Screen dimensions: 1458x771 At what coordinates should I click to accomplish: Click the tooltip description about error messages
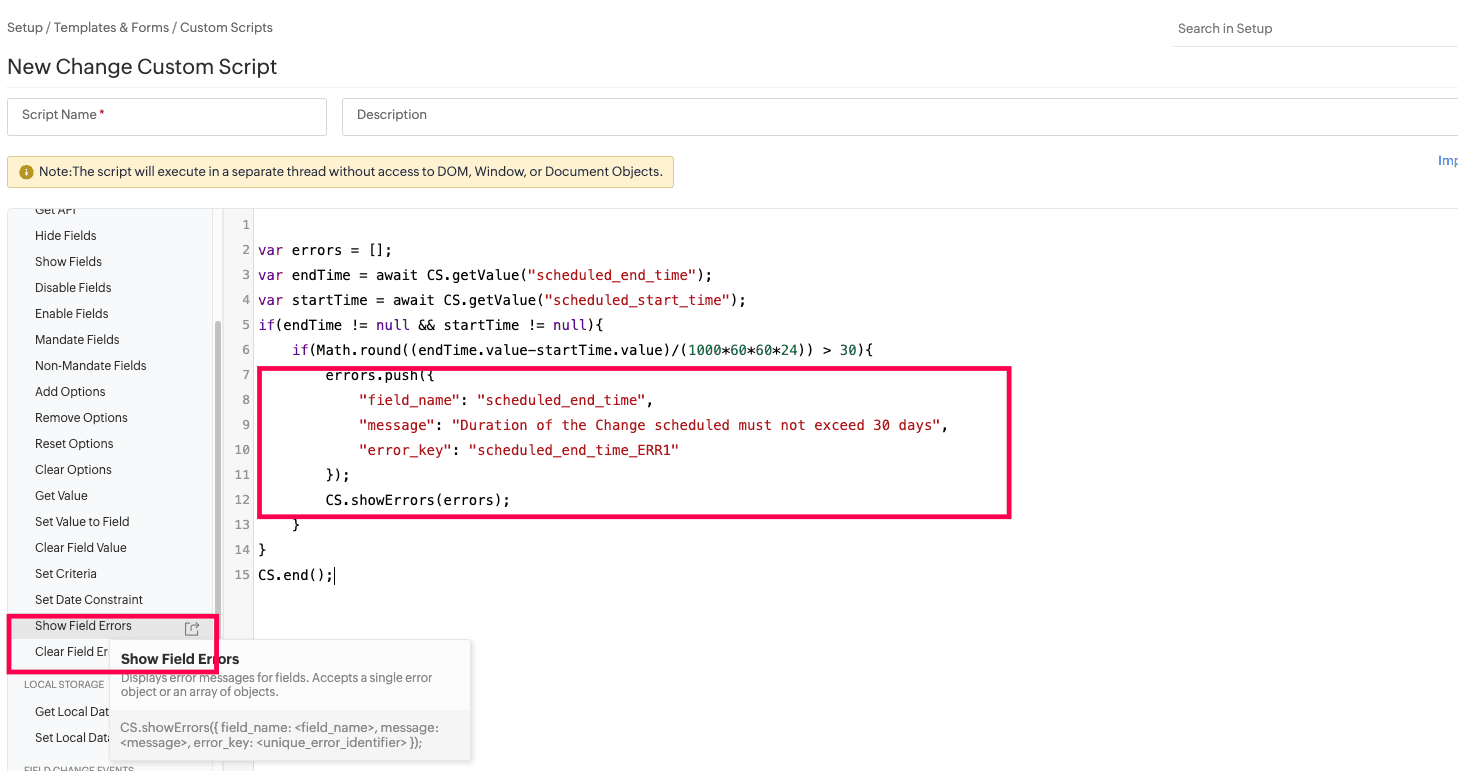(277, 685)
